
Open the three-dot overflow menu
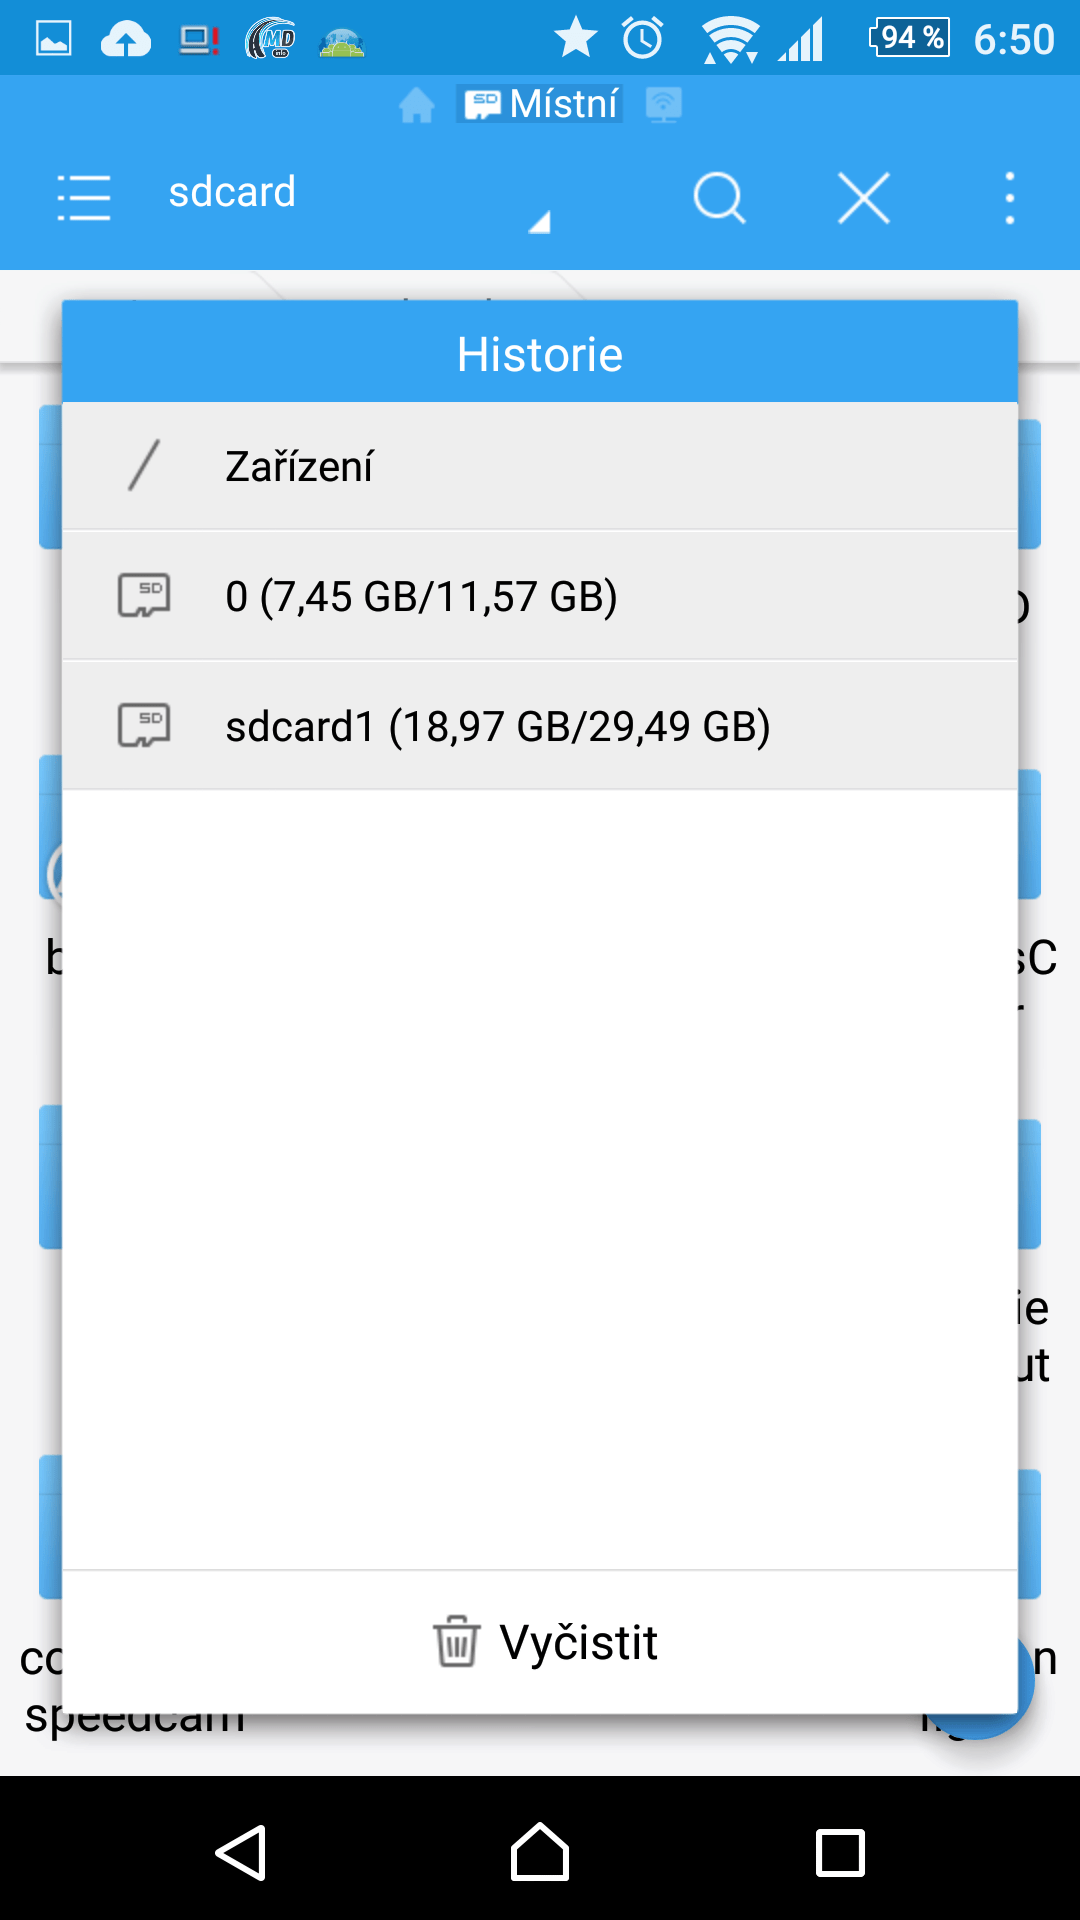coord(1010,197)
